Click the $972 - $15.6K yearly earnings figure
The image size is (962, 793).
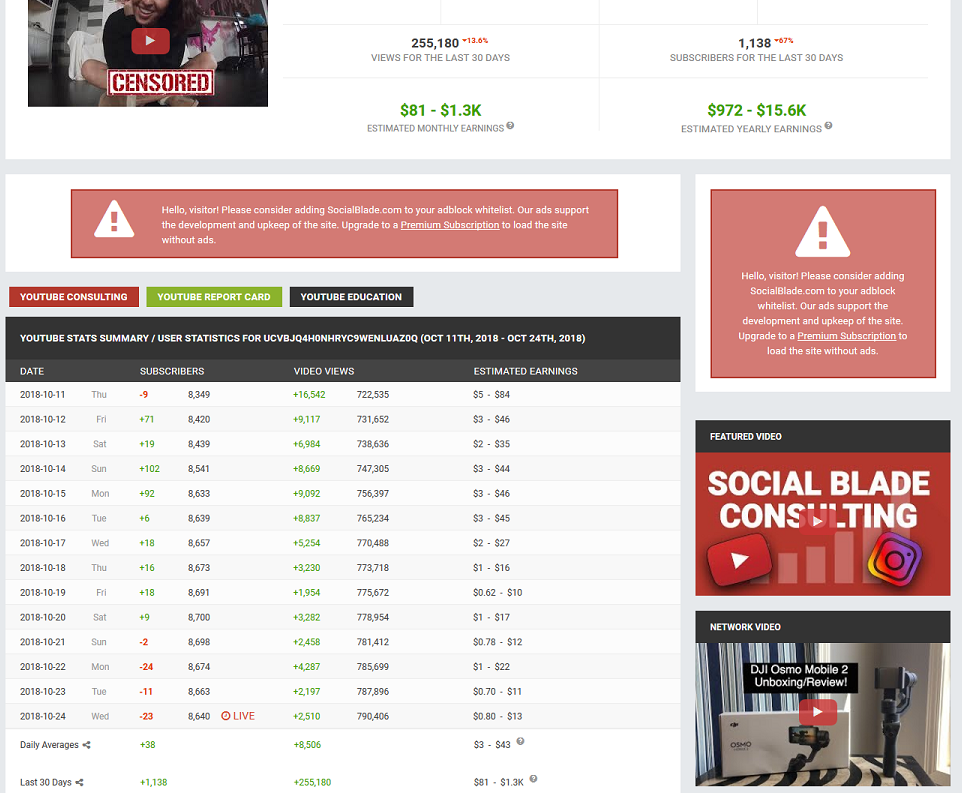756,110
